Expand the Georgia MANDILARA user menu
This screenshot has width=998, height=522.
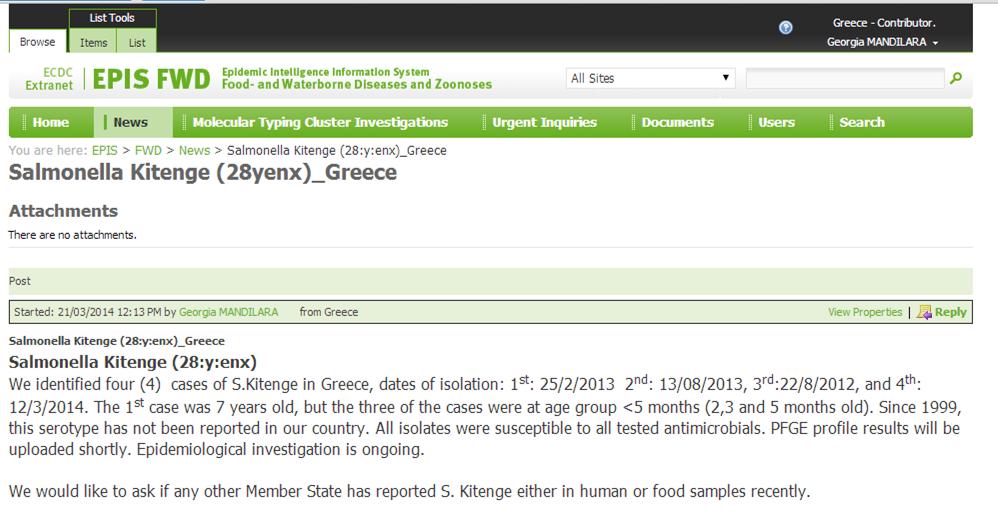(x=882, y=42)
